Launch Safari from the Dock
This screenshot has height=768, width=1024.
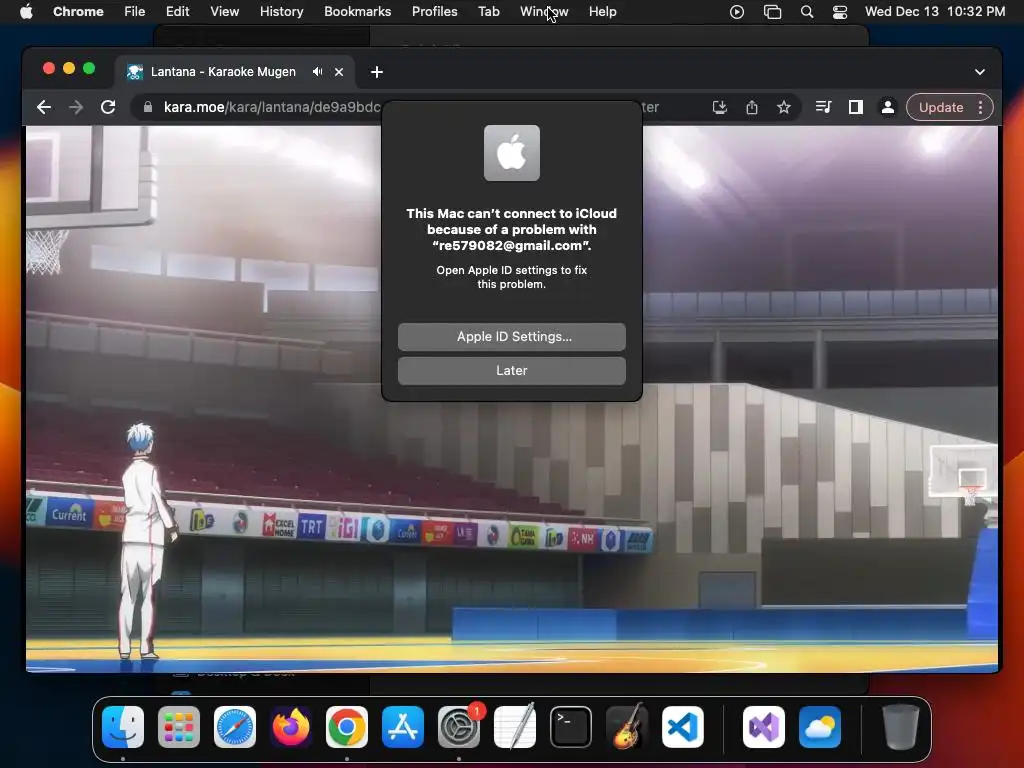235,727
